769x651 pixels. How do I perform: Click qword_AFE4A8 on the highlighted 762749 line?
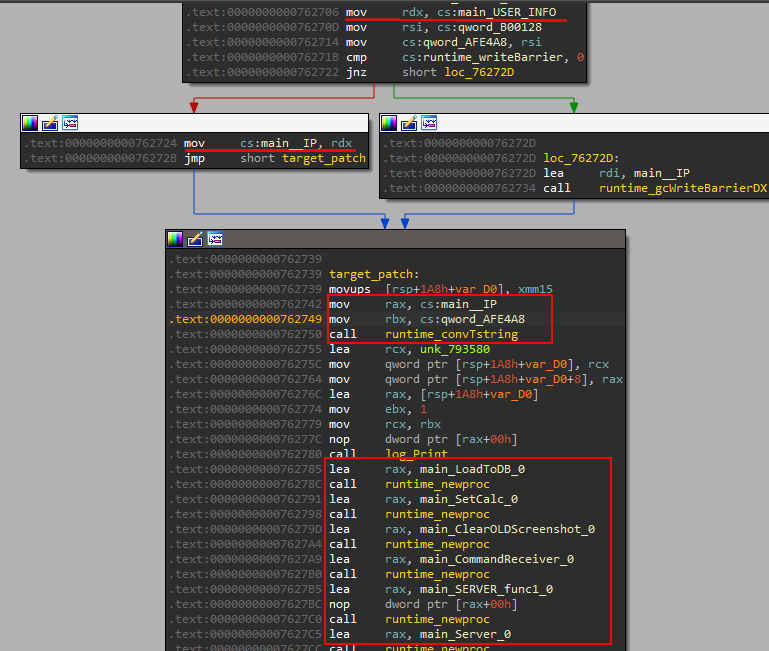483,319
